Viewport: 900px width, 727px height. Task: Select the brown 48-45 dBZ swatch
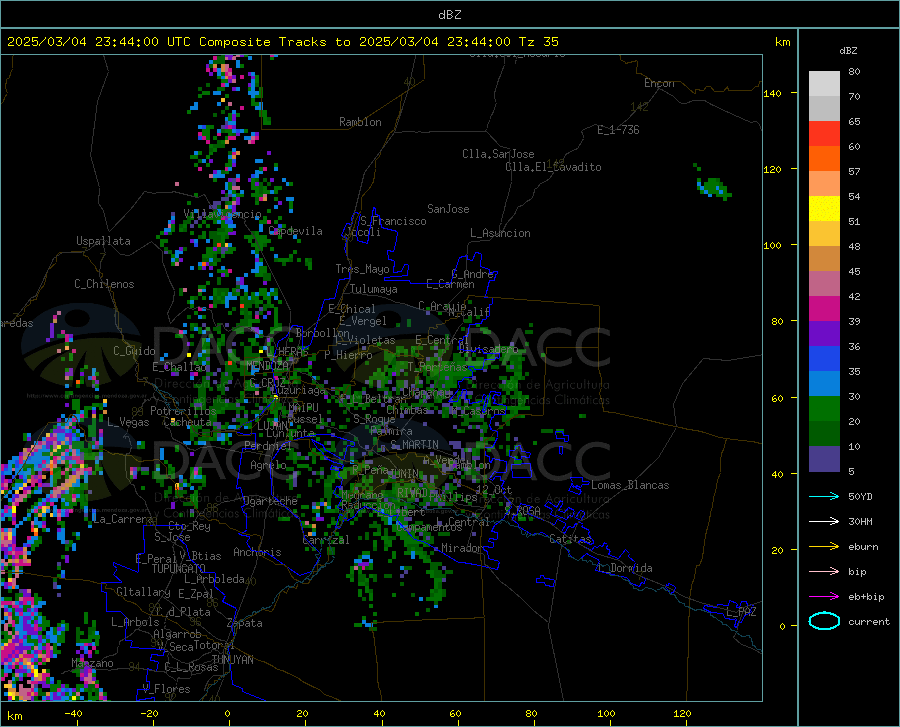click(824, 259)
